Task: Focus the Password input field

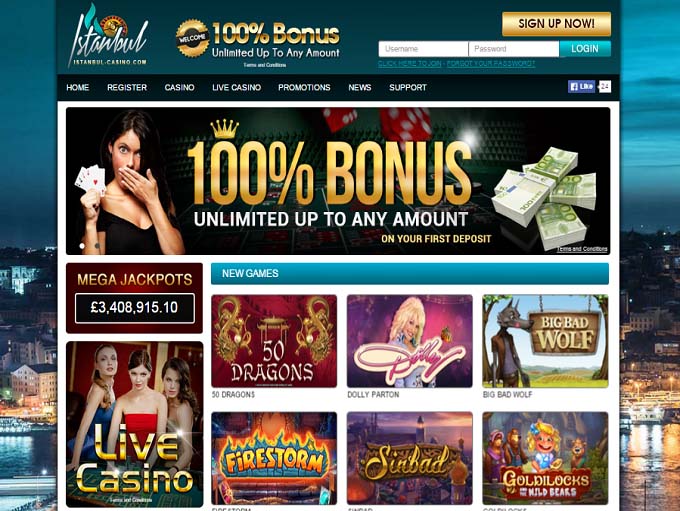Action: 514,49
